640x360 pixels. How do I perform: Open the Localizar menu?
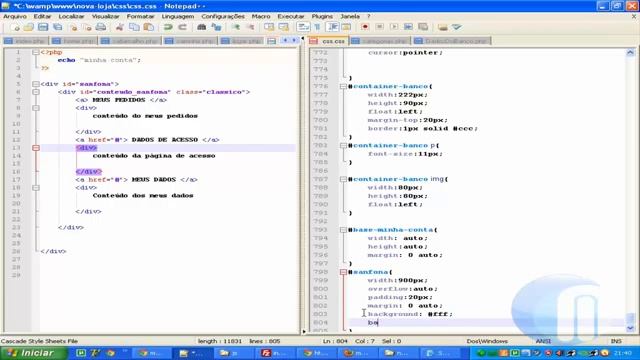[x=71, y=16]
